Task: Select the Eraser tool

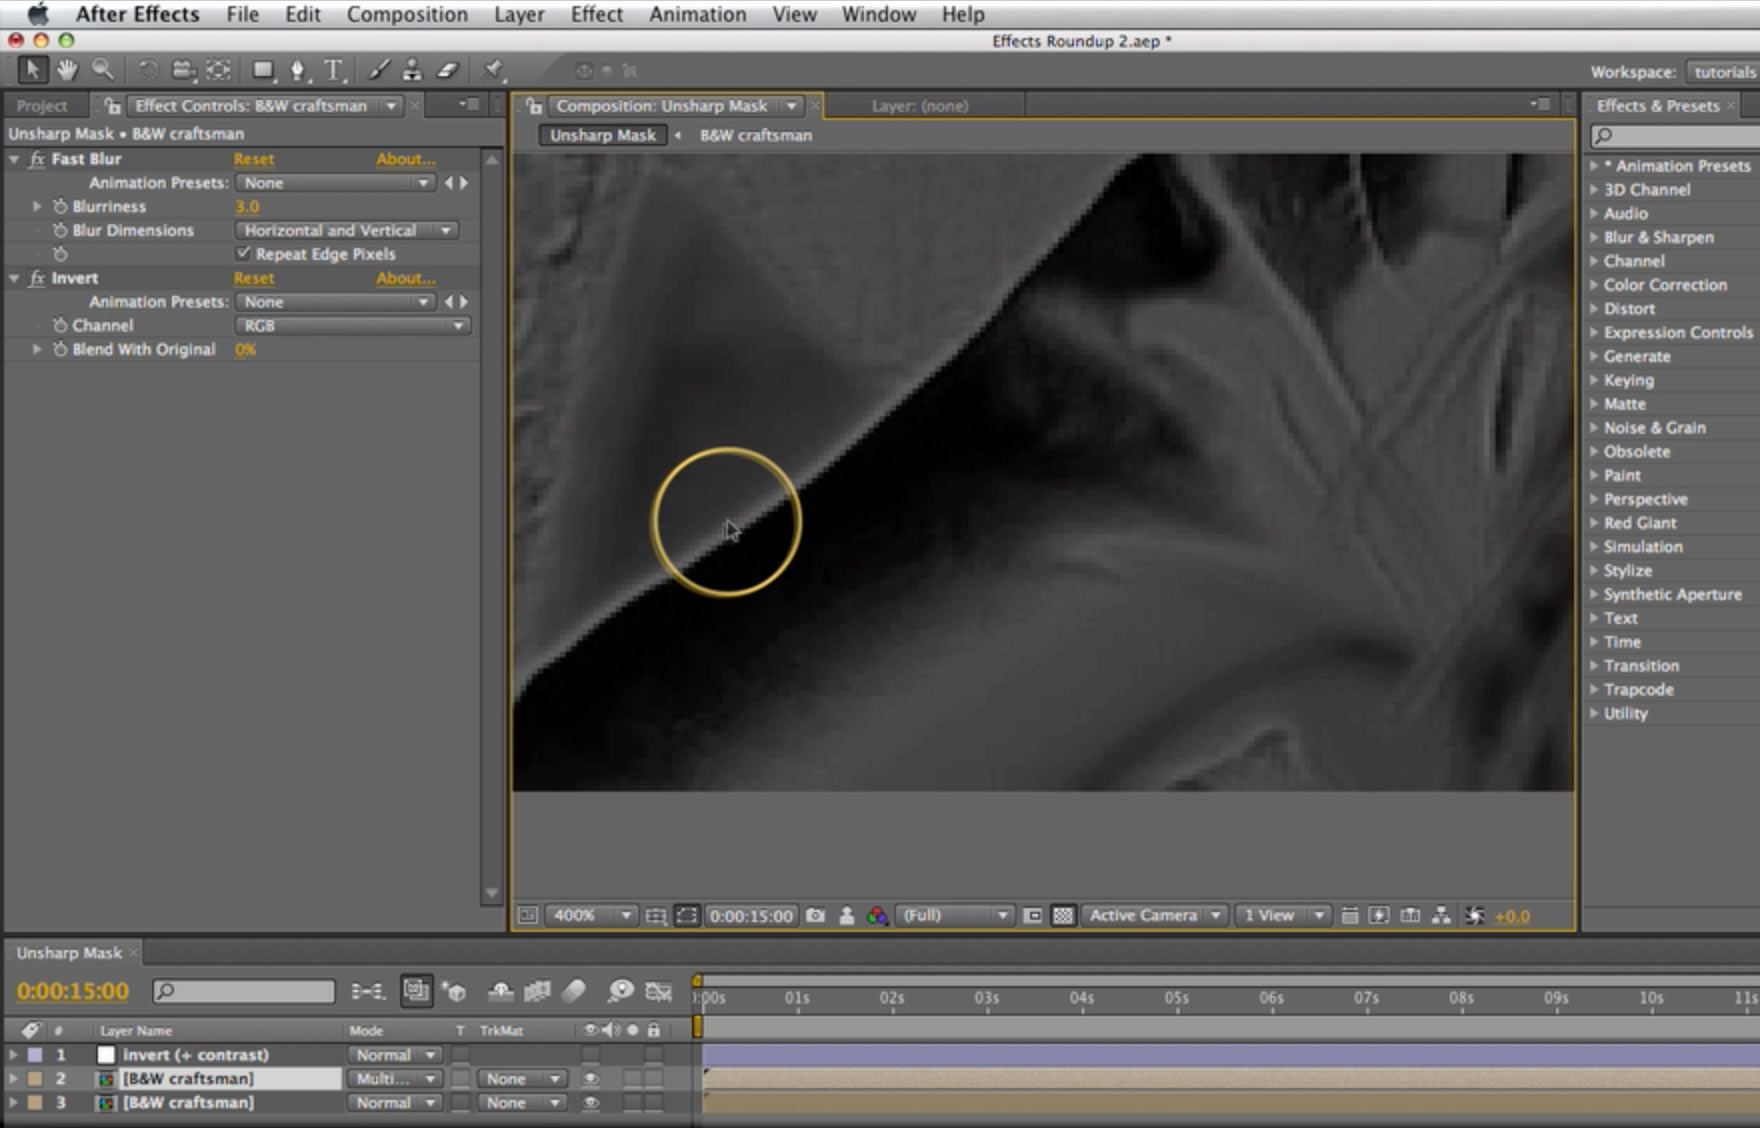Action: [447, 70]
